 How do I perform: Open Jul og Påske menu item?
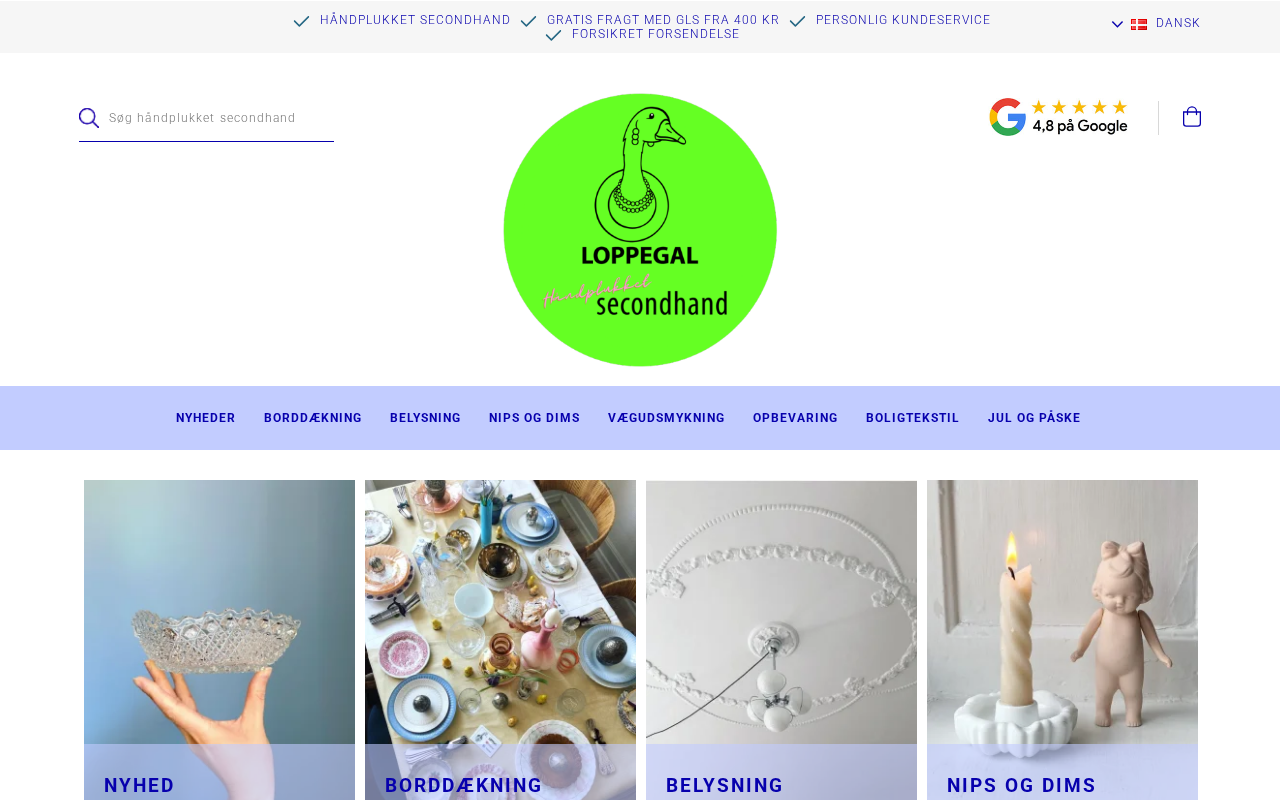[x=1034, y=418]
